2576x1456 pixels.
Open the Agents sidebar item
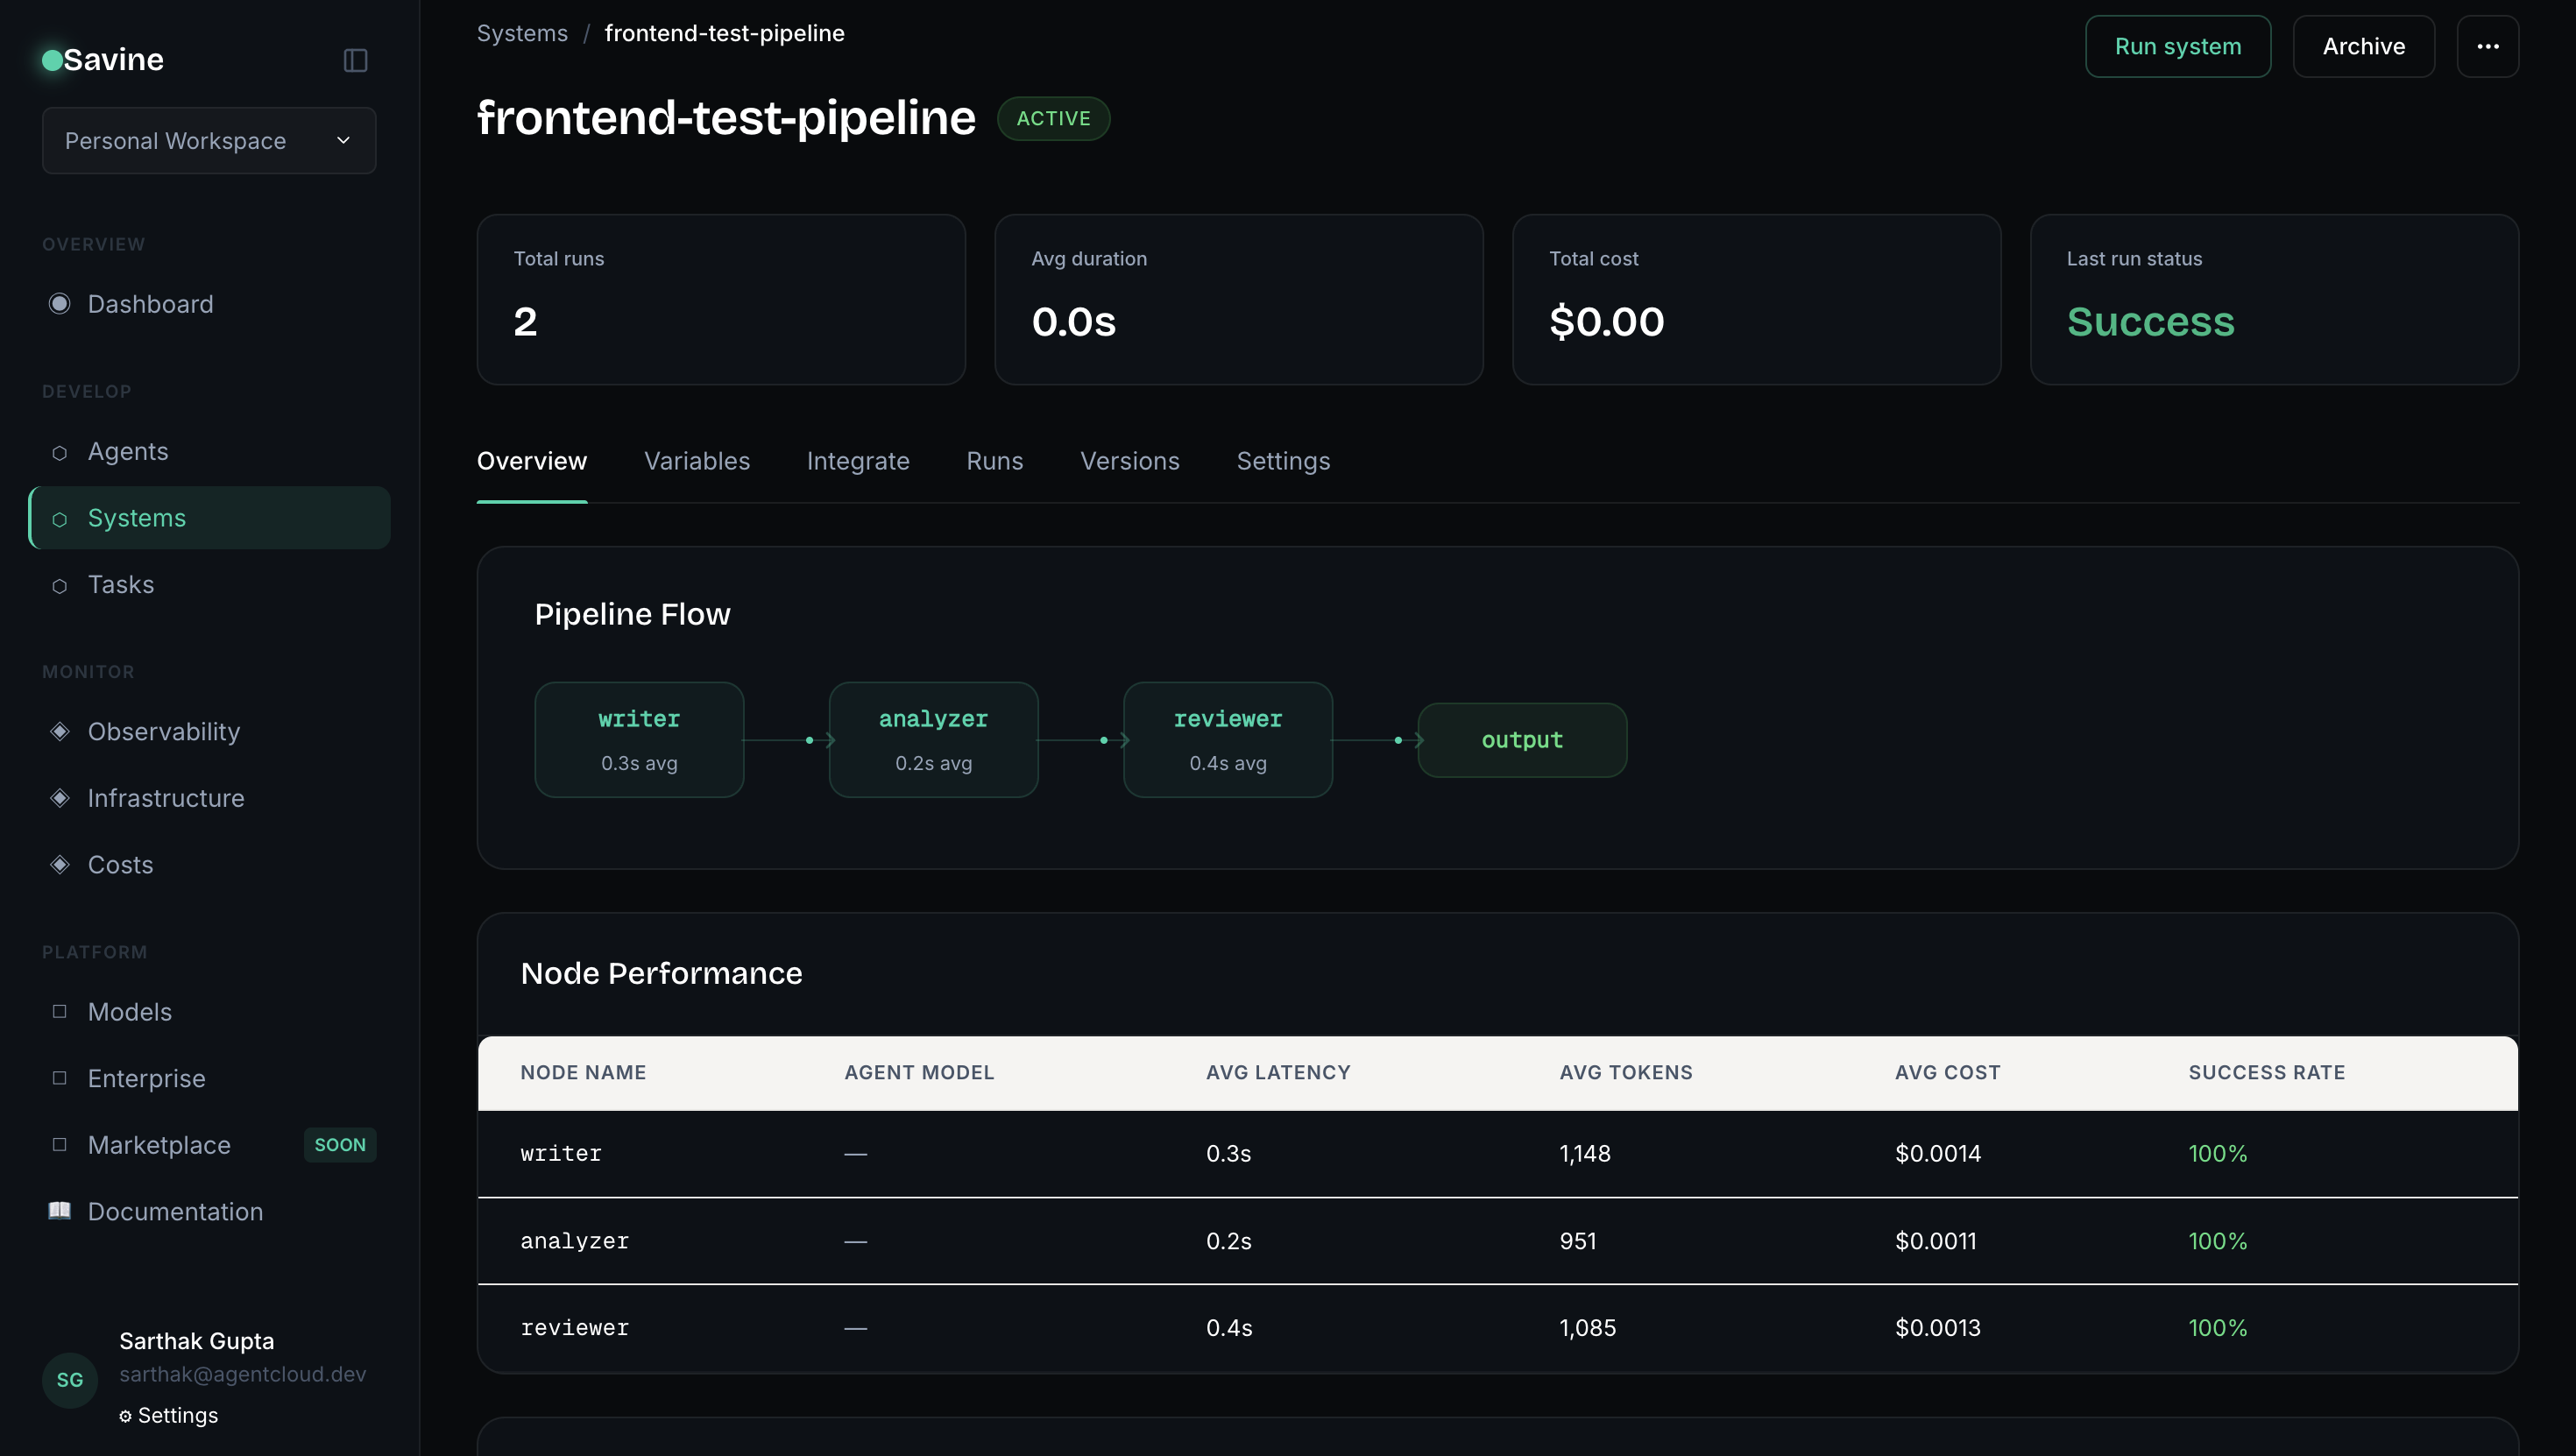[x=128, y=451]
